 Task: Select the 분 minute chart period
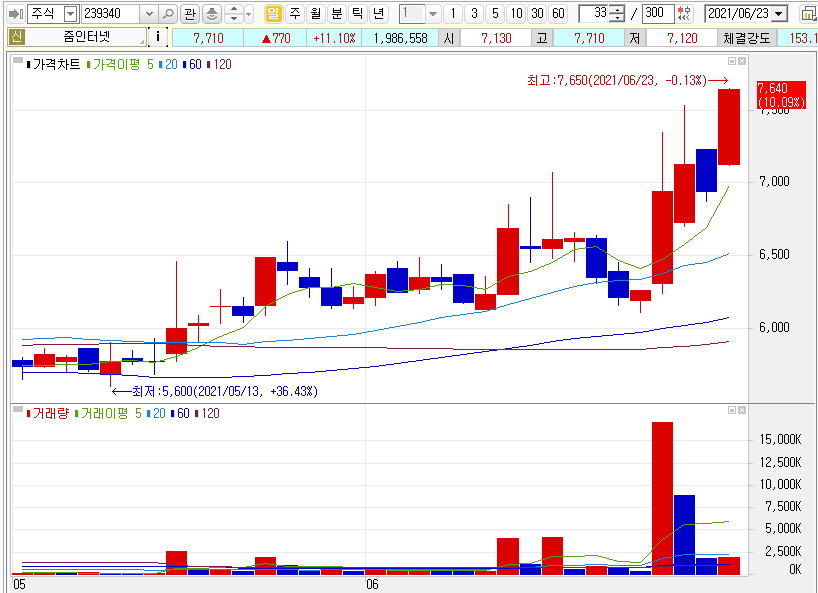point(337,14)
